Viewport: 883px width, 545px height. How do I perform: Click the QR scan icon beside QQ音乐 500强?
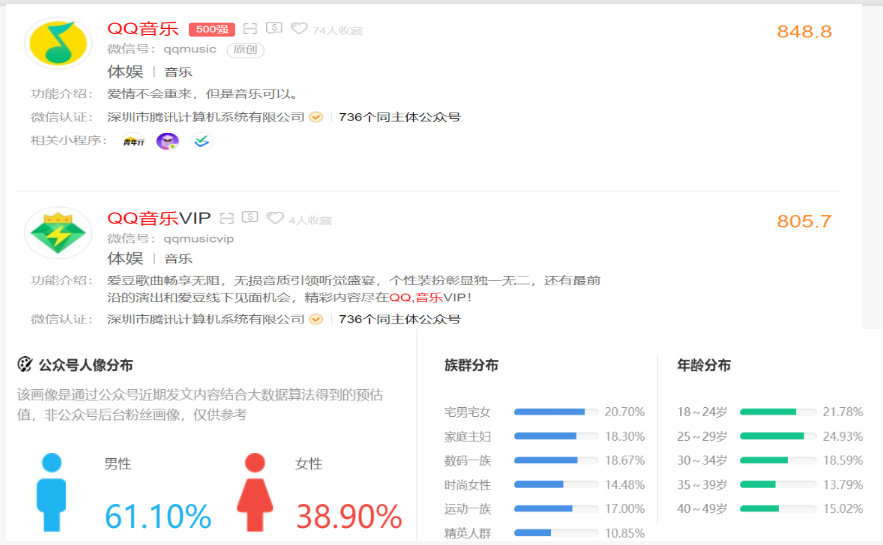[x=250, y=29]
